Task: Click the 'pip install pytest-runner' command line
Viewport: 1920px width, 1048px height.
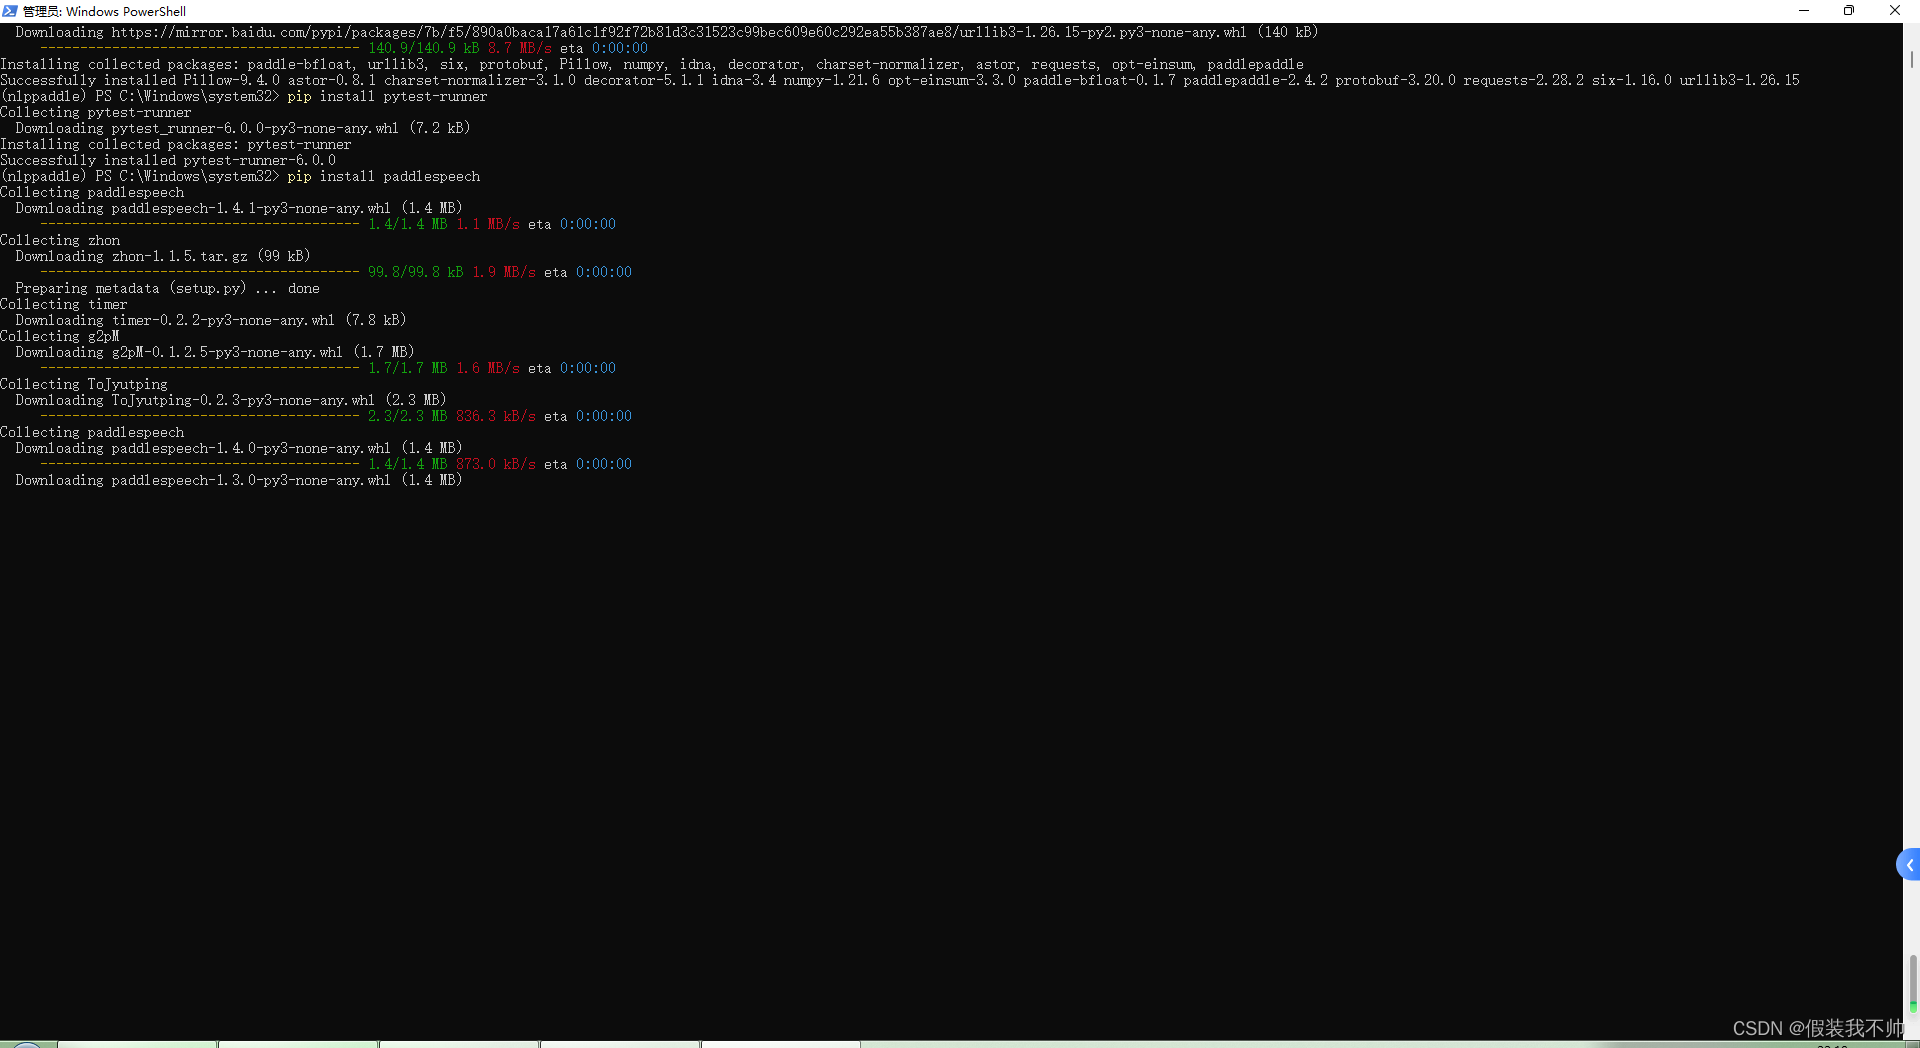Action: click(243, 96)
